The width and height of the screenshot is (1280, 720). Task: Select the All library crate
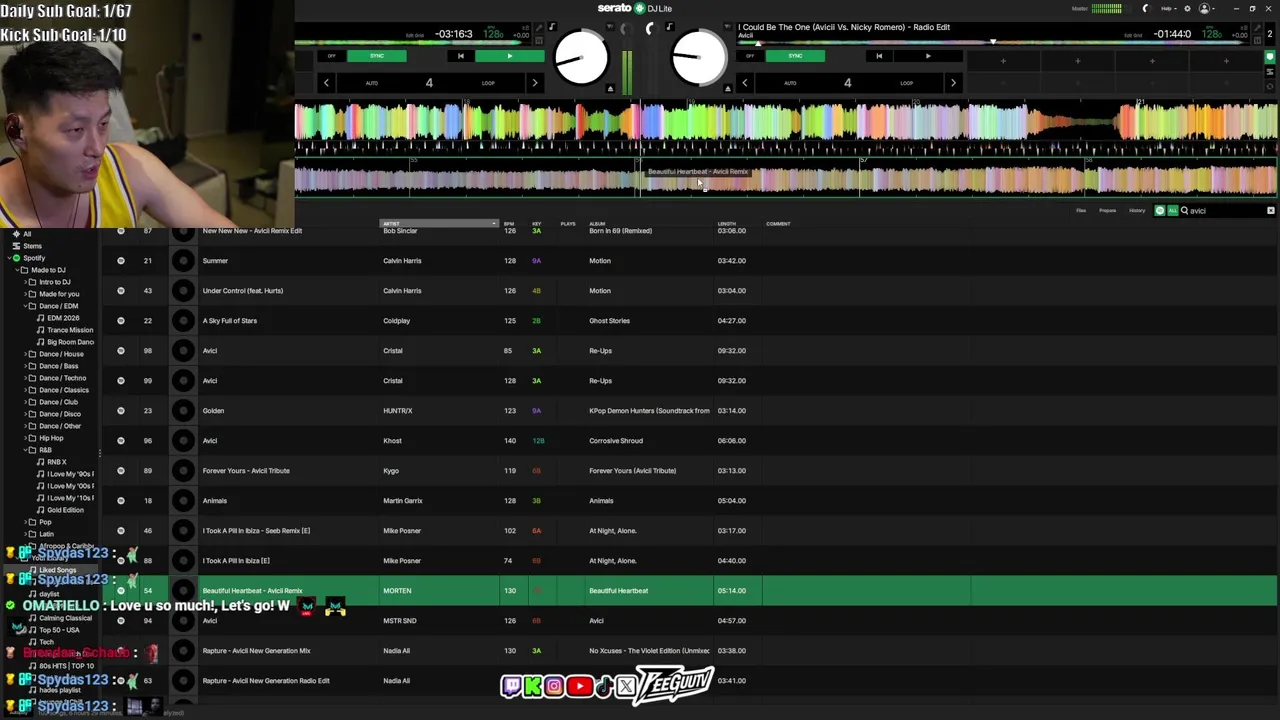(27, 234)
